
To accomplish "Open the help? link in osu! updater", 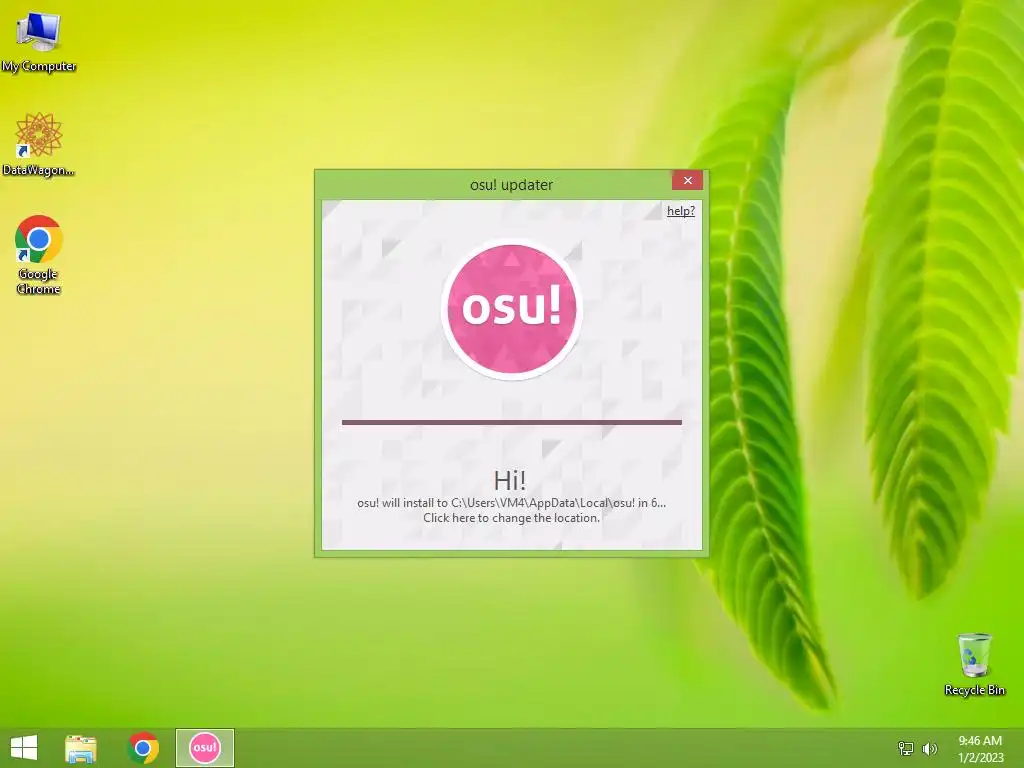I will (x=680, y=211).
